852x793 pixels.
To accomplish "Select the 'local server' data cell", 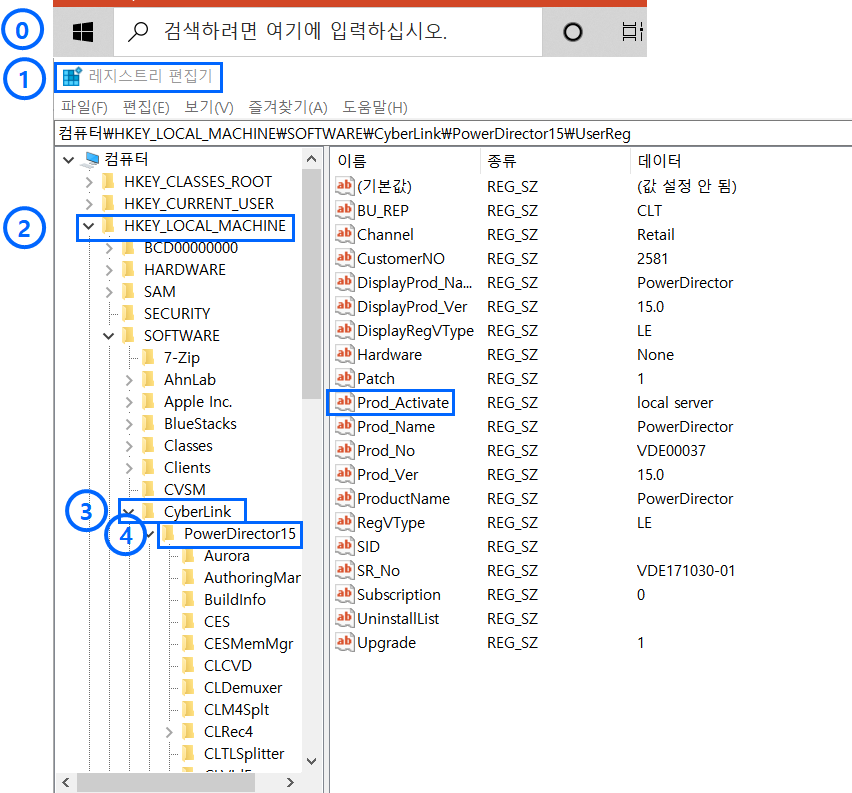I will [x=674, y=403].
